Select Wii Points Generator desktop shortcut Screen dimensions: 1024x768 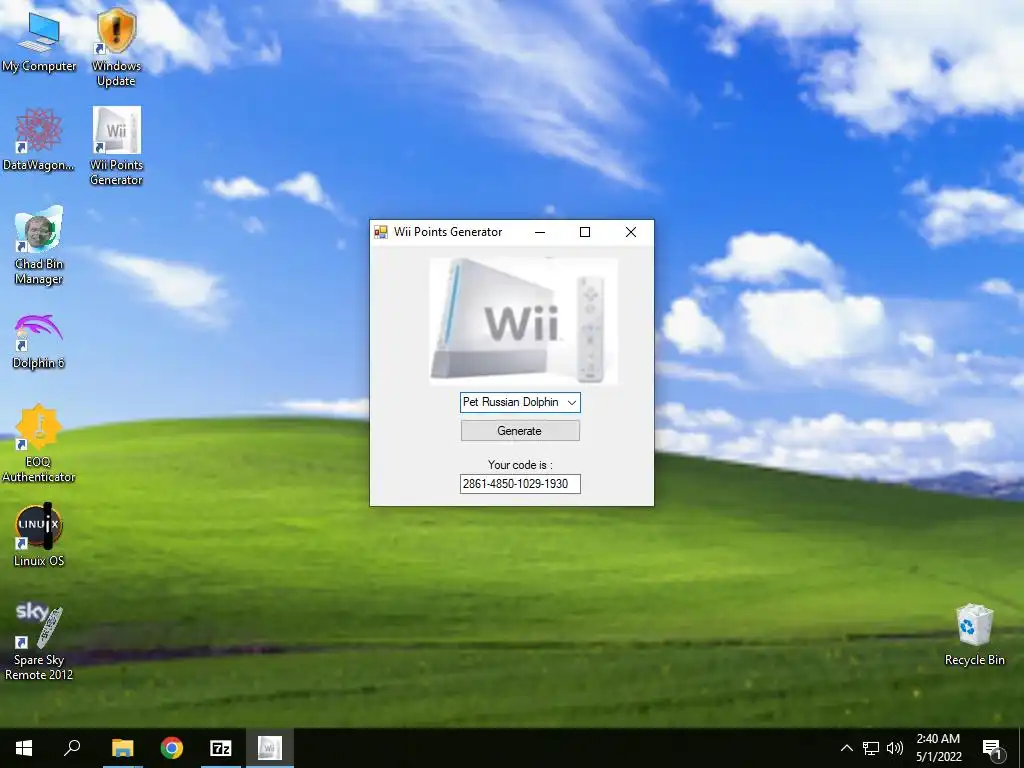click(116, 146)
